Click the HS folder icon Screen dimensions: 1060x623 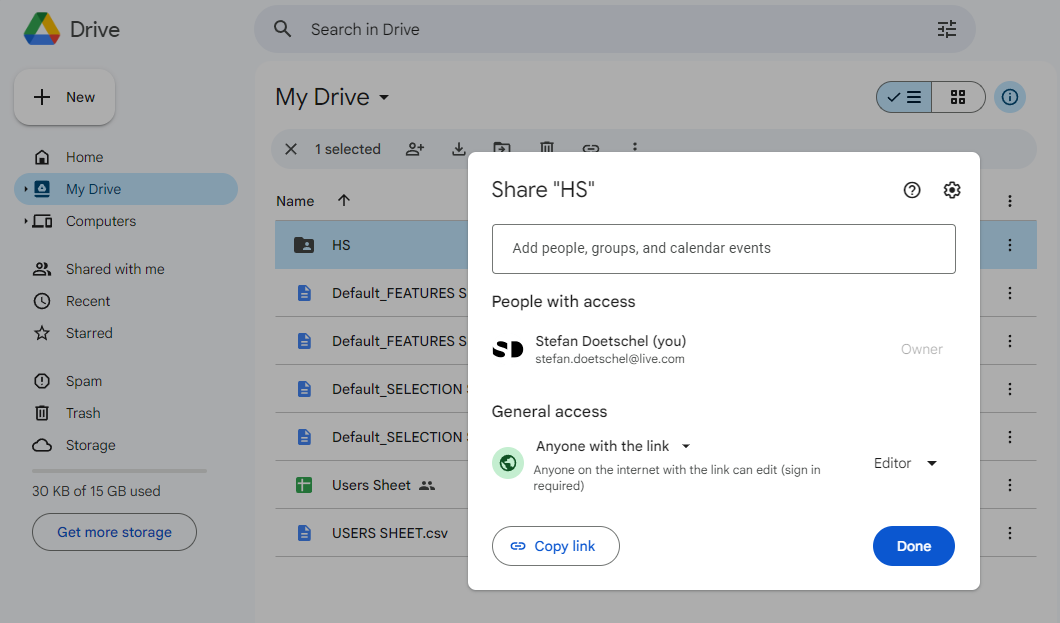coord(304,245)
